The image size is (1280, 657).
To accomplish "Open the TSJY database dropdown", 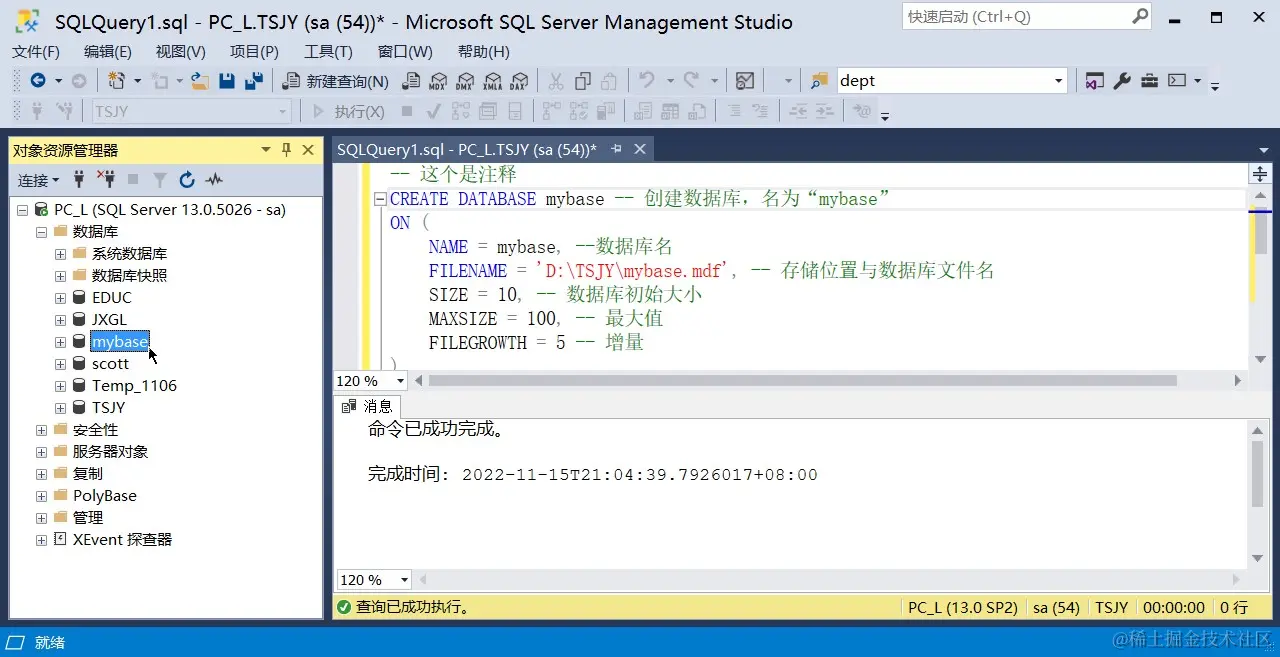I will click(282, 111).
